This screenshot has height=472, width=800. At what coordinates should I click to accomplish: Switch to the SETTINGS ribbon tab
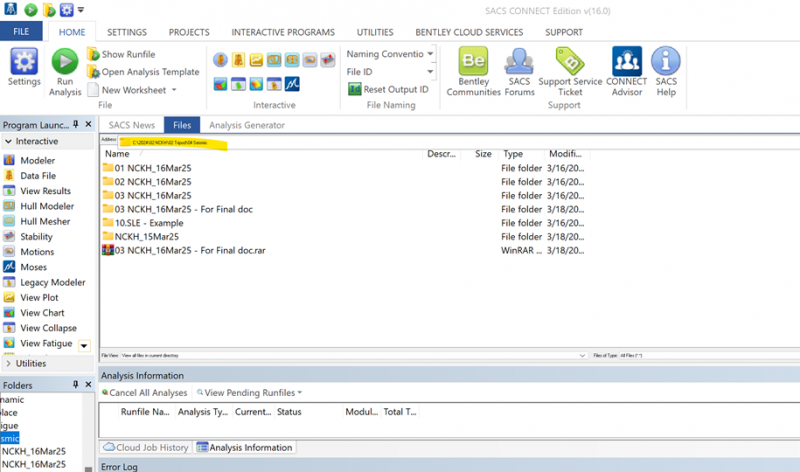(x=127, y=32)
